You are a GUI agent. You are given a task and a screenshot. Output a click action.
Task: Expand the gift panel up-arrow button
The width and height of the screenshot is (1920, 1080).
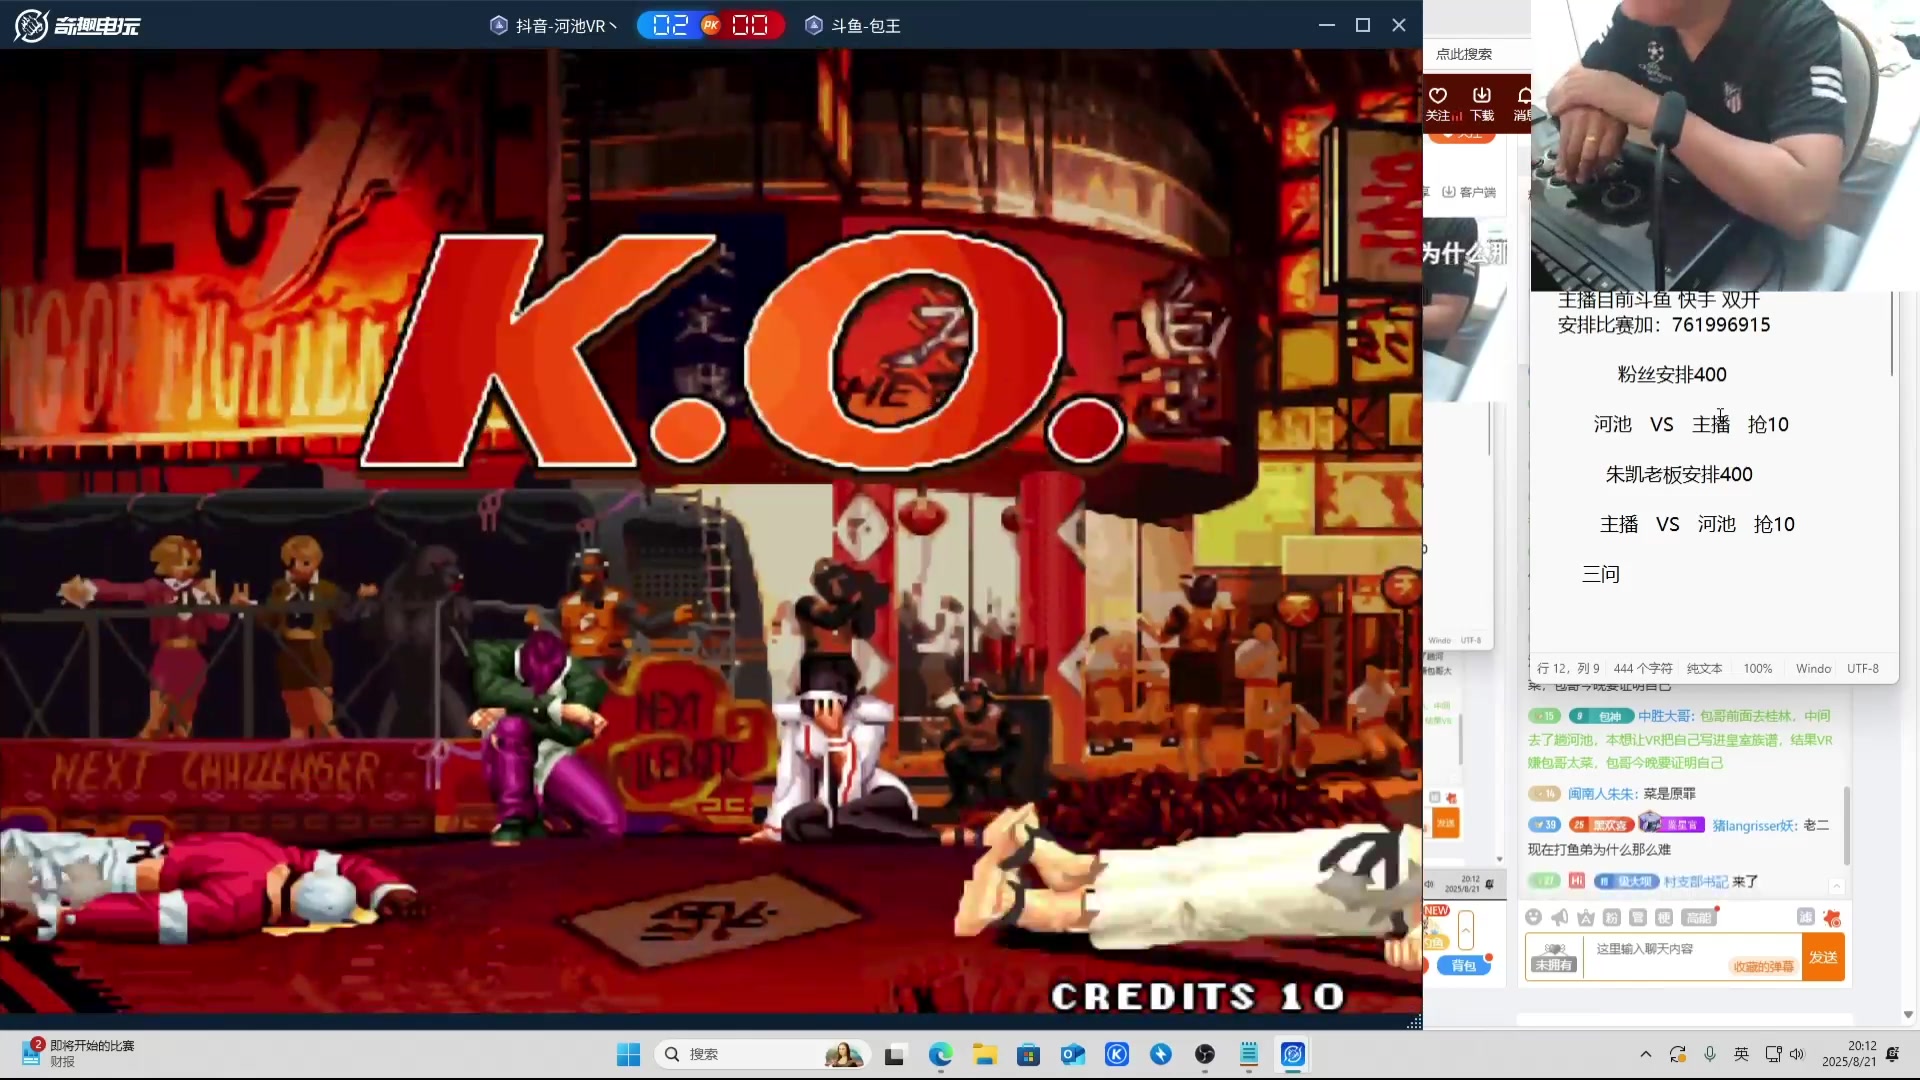point(1466,930)
